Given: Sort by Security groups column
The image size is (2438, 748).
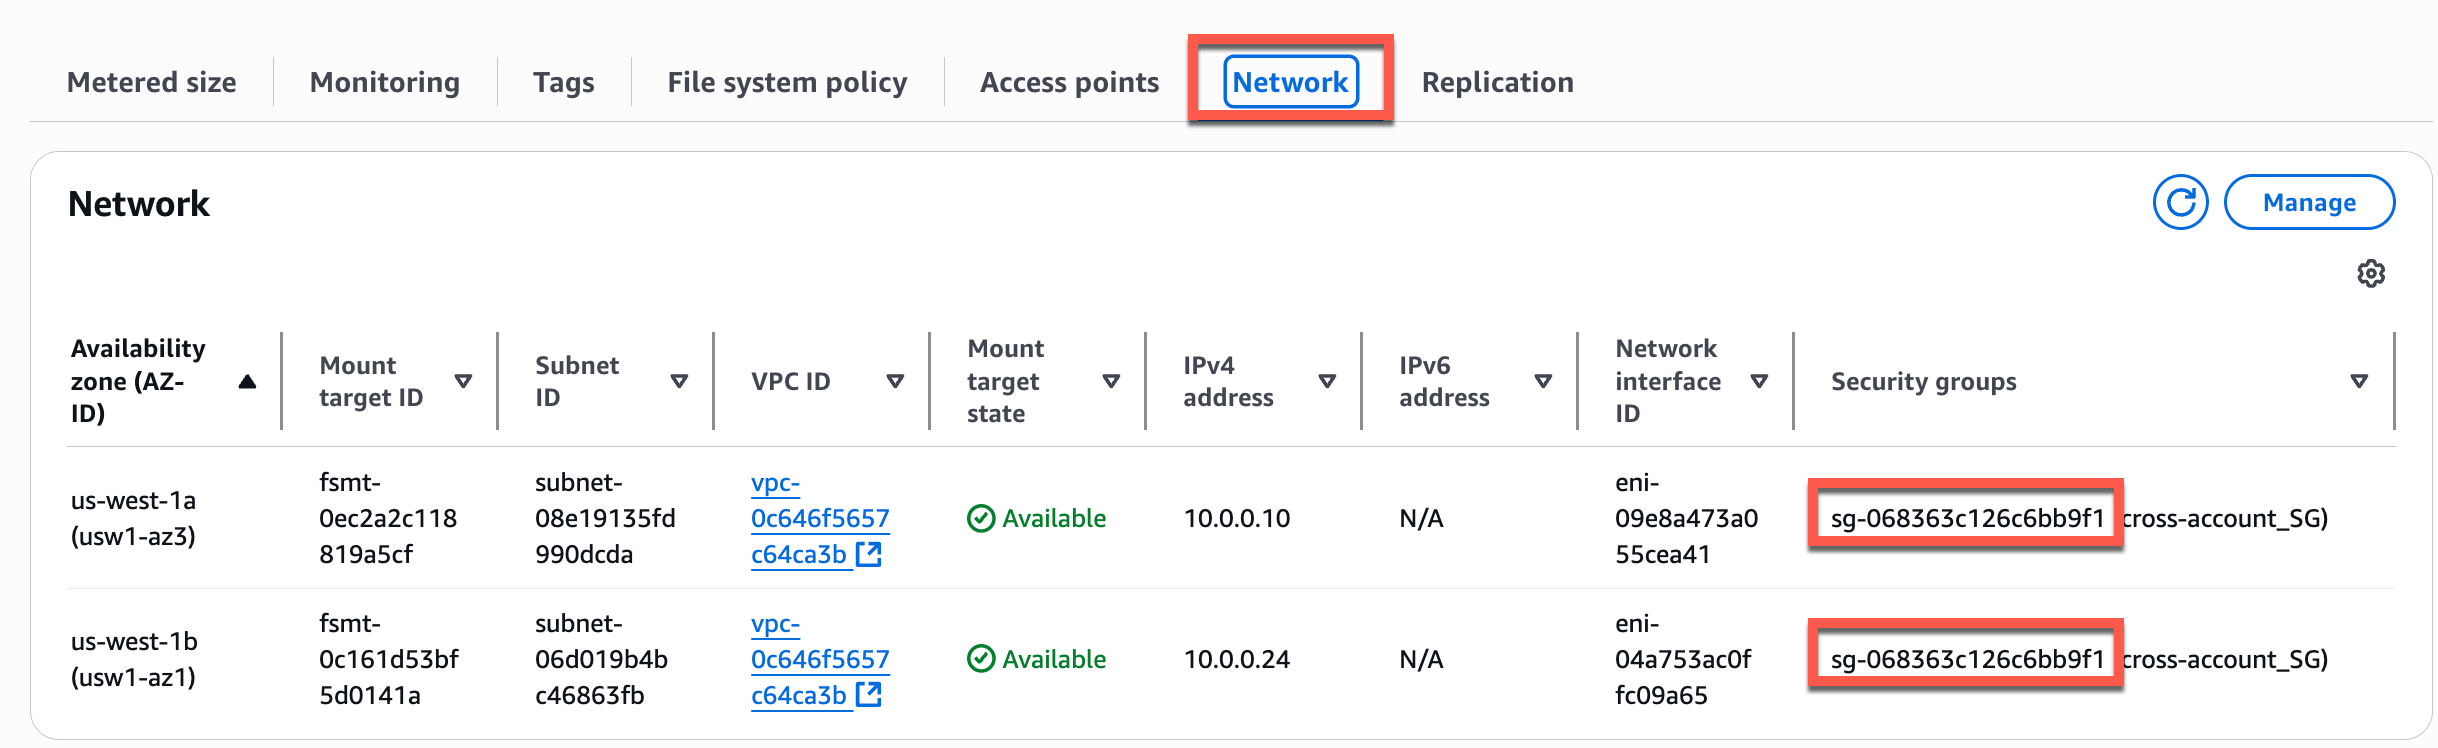Looking at the screenshot, I should point(2359,381).
